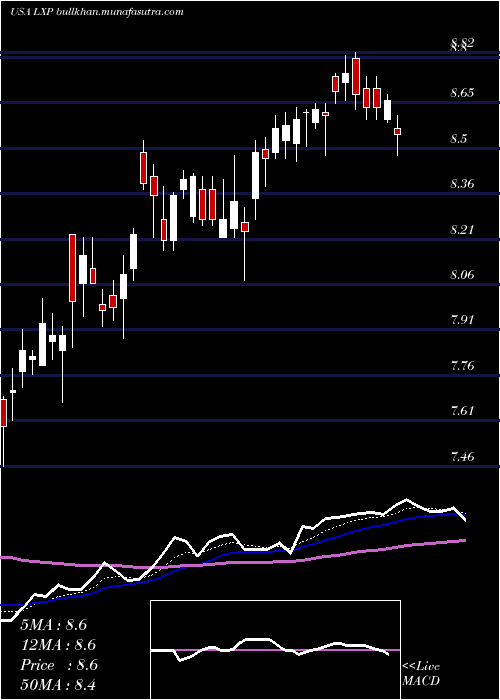The height and width of the screenshot is (700, 500).
Task: Select the 8.65 price level label
Action: pyautogui.click(x=462, y=93)
